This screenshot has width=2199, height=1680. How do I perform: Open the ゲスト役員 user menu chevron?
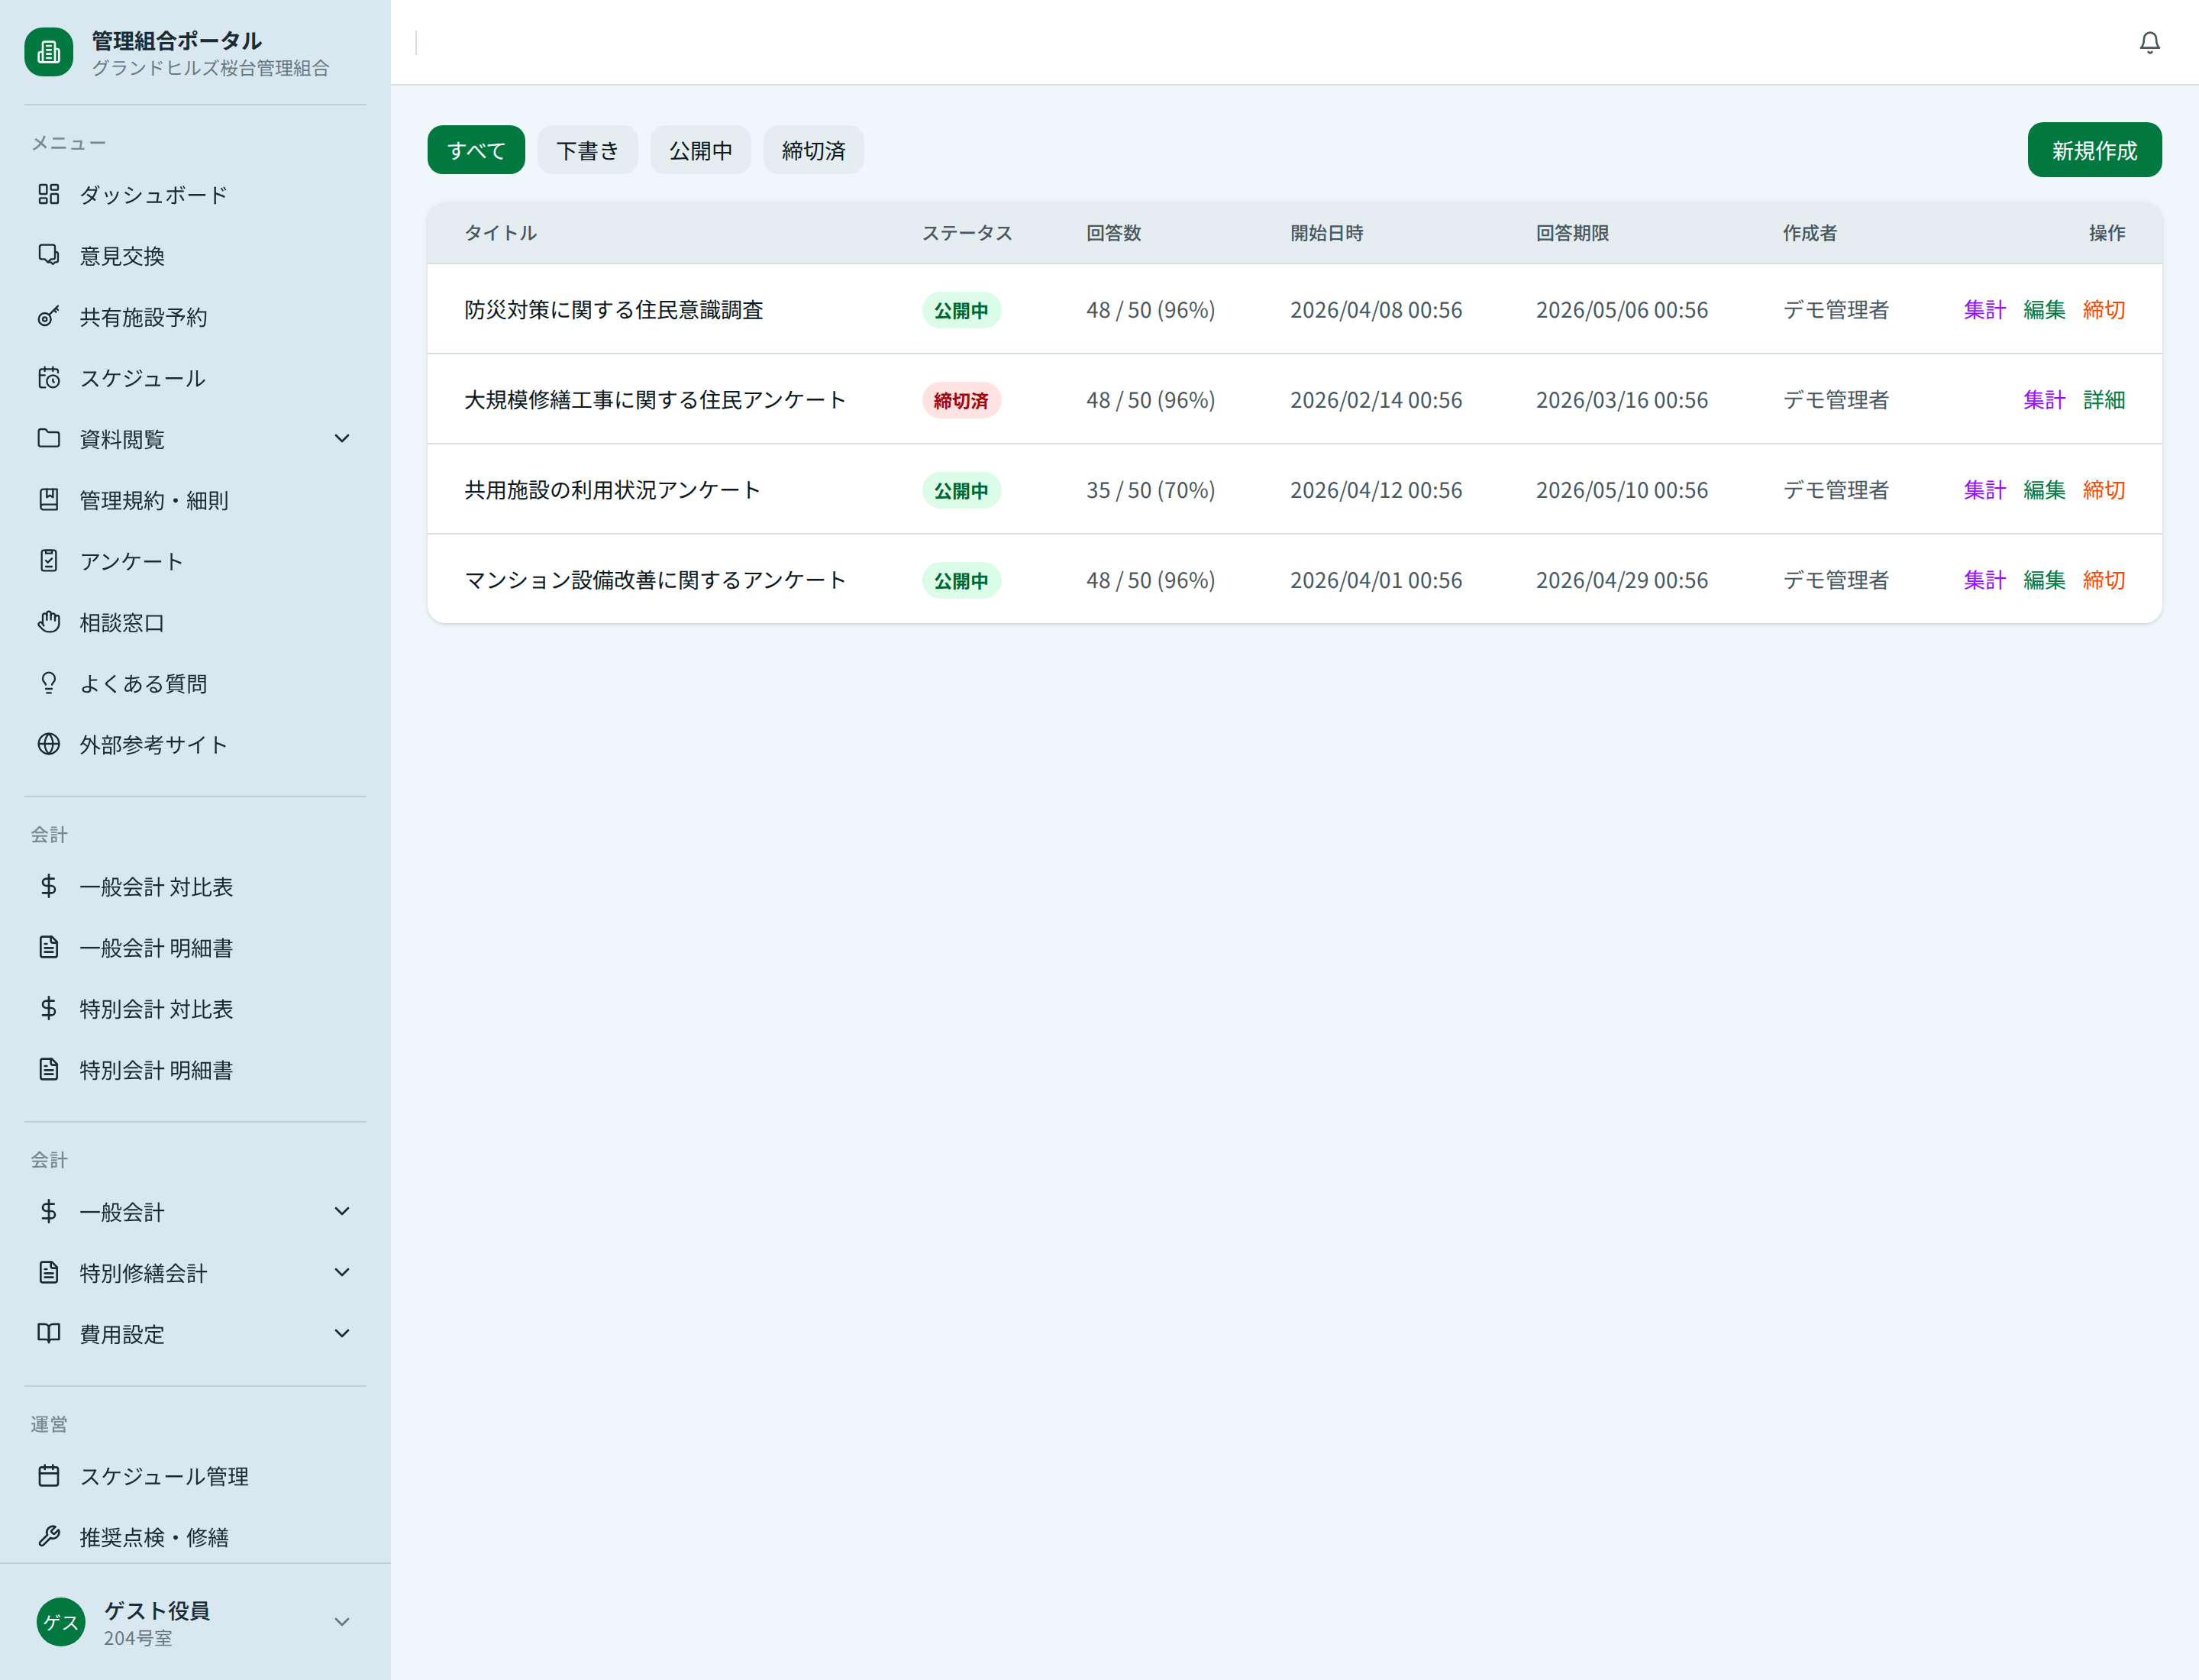pyautogui.click(x=342, y=1622)
